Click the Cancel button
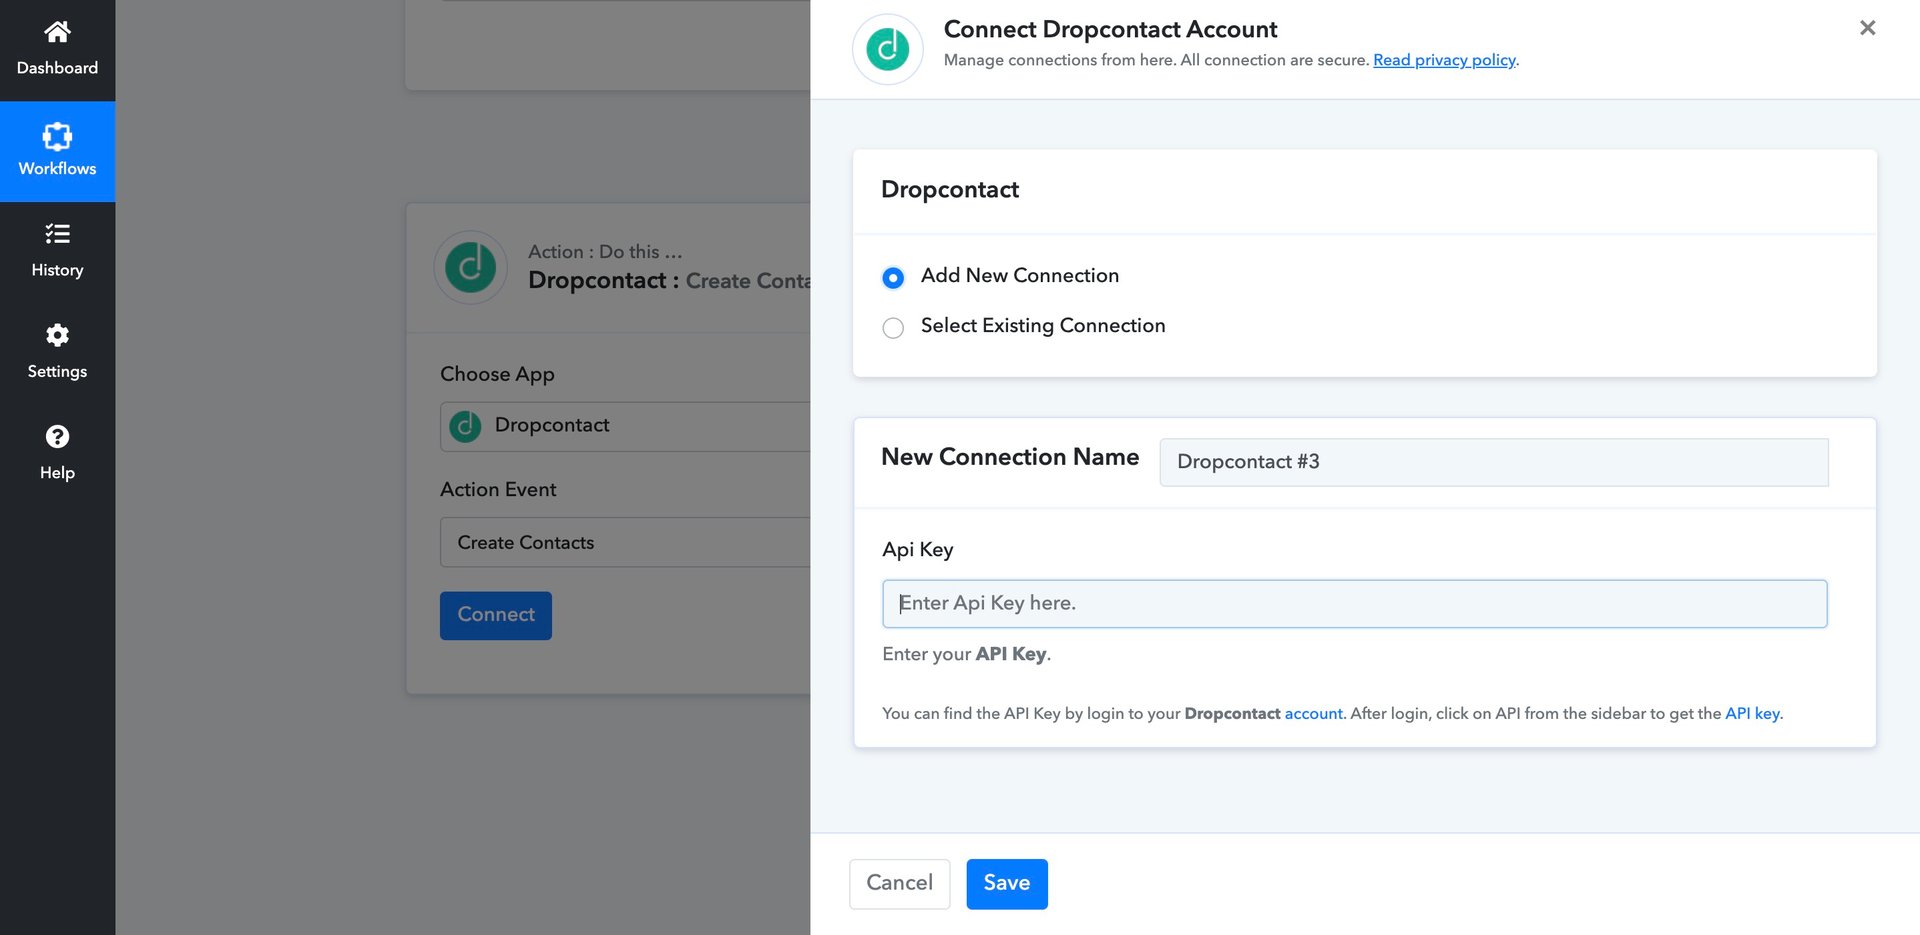1920x935 pixels. [899, 883]
